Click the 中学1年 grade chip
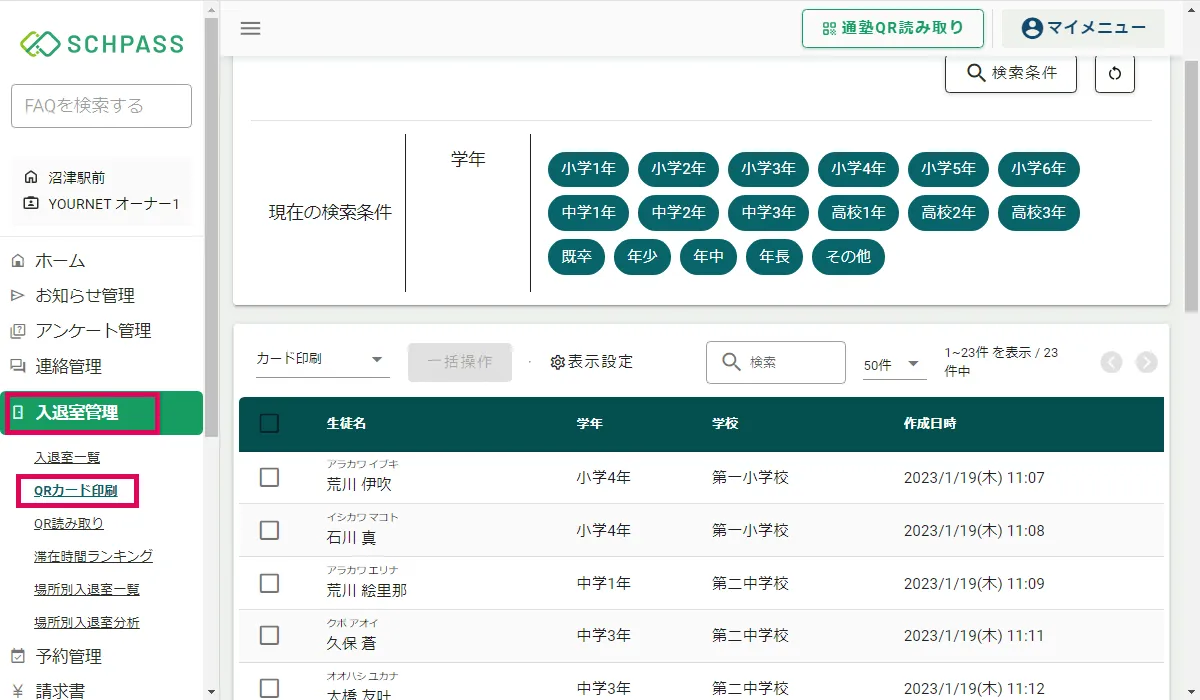 tap(588, 213)
